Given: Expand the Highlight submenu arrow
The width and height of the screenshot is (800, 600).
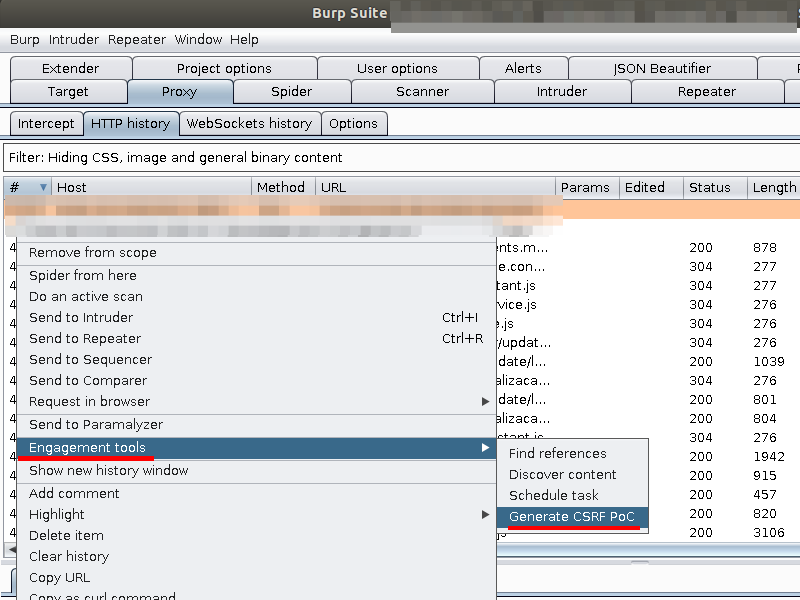Looking at the screenshot, I should coord(486,515).
